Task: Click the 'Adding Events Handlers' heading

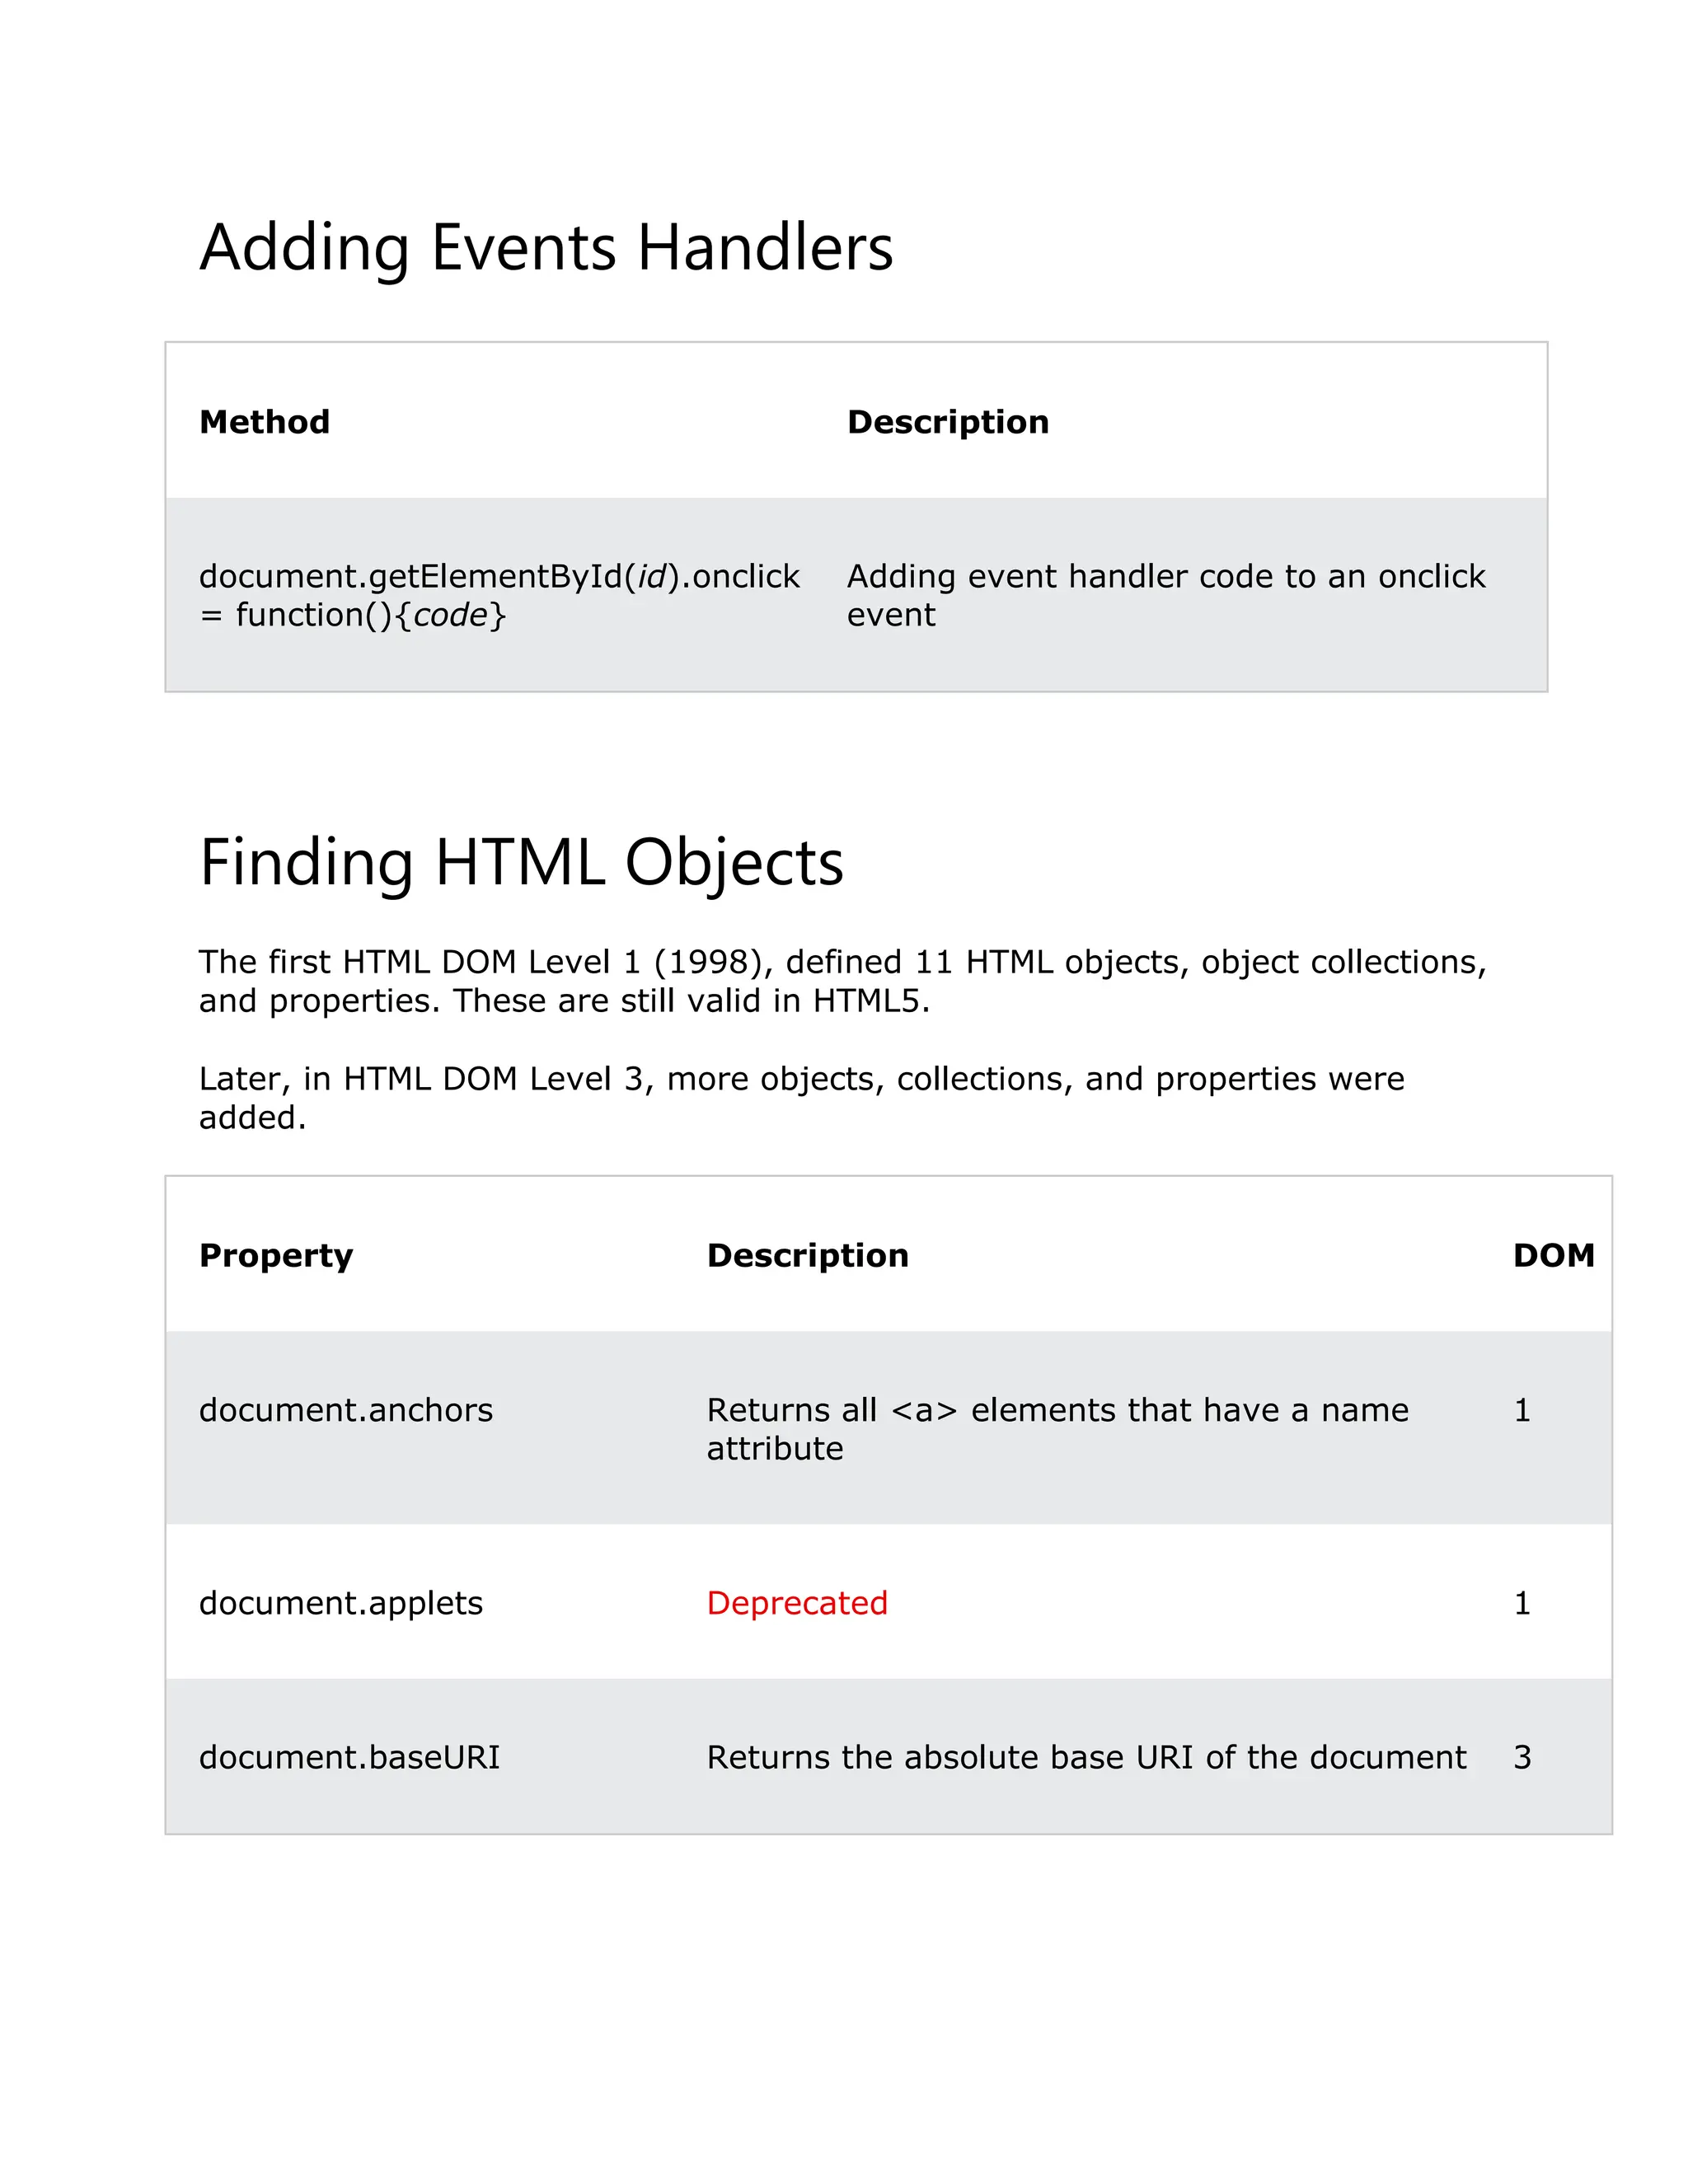Action: point(546,247)
